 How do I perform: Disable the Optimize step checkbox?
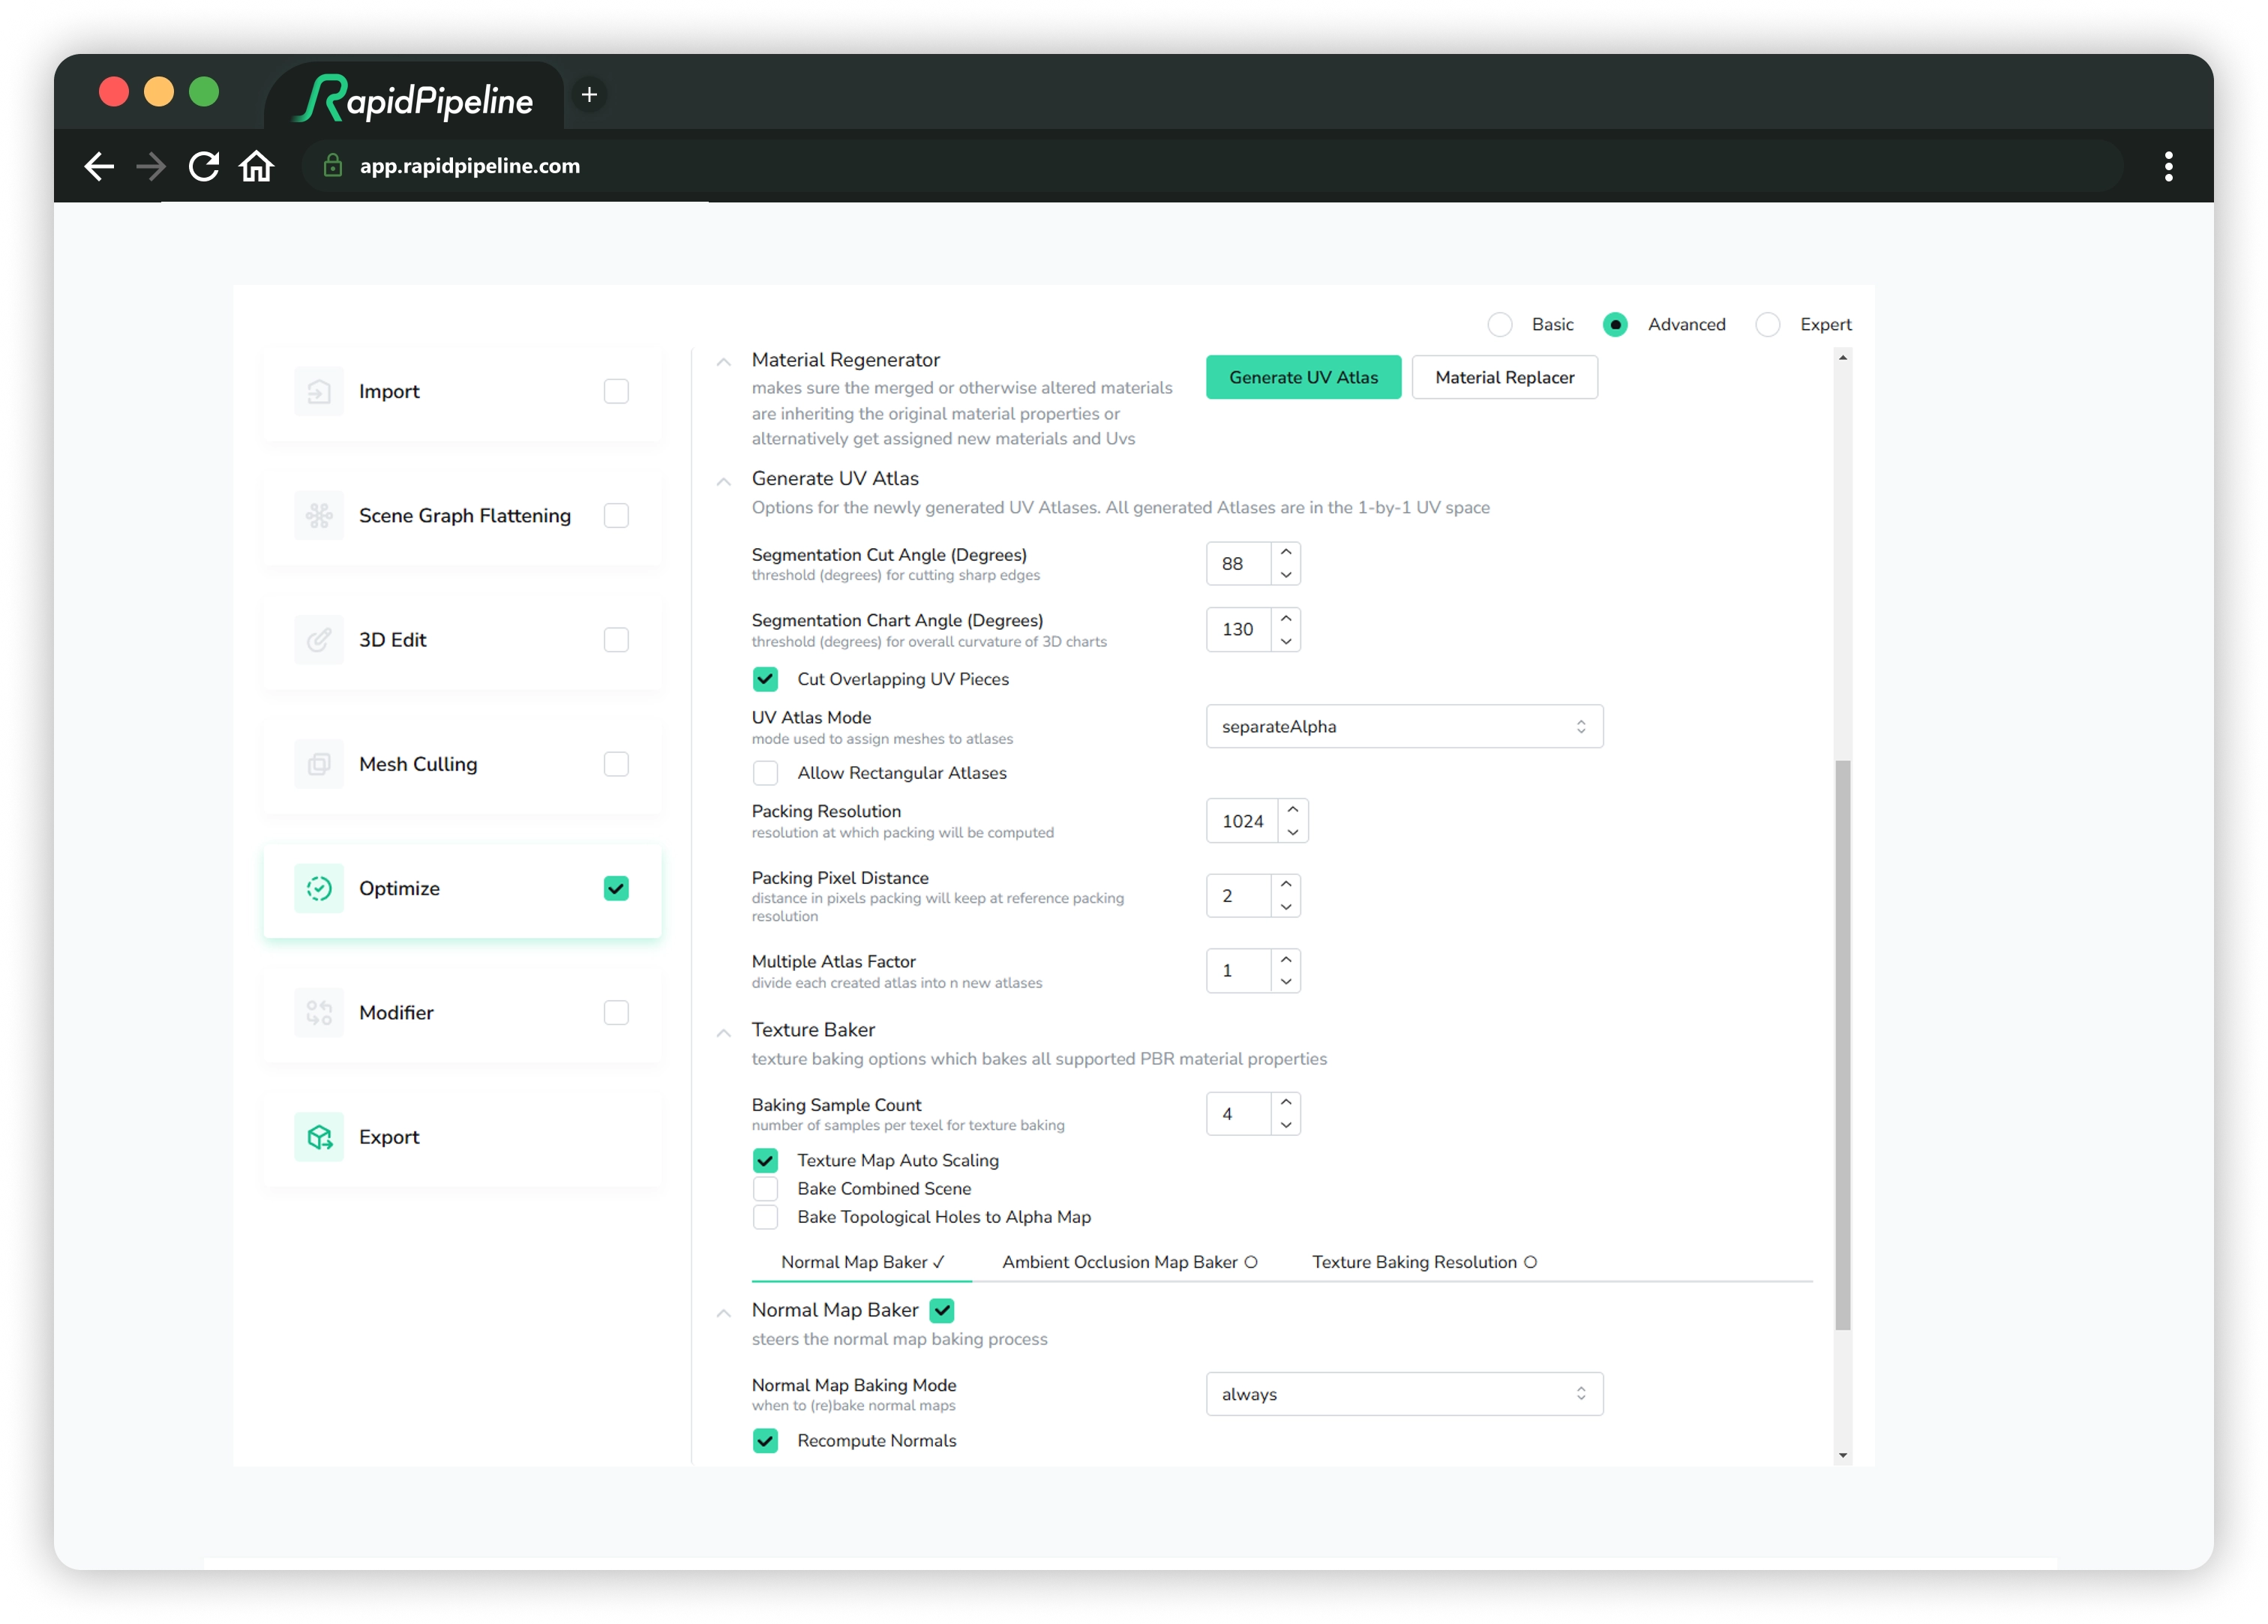[616, 888]
